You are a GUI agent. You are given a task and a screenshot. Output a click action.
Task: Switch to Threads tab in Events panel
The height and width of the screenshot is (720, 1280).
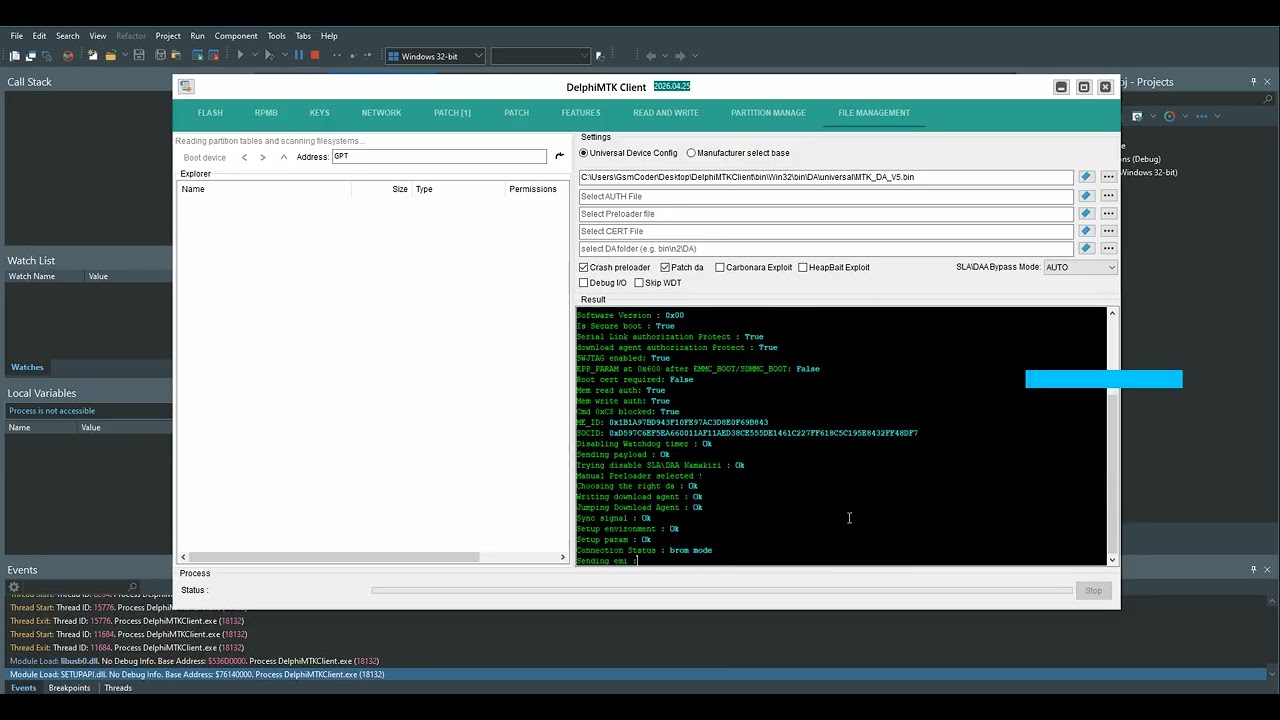(118, 688)
